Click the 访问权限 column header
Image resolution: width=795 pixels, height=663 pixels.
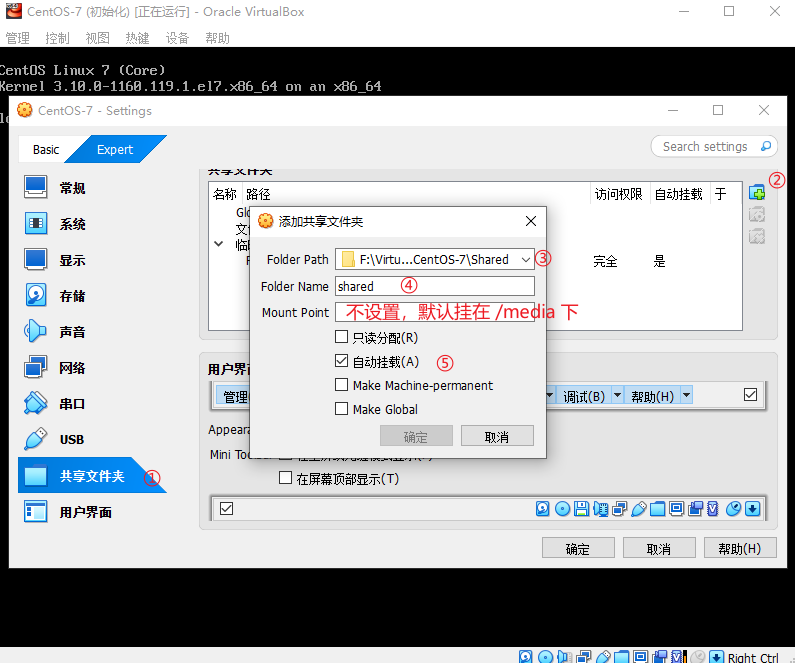pyautogui.click(x=620, y=194)
